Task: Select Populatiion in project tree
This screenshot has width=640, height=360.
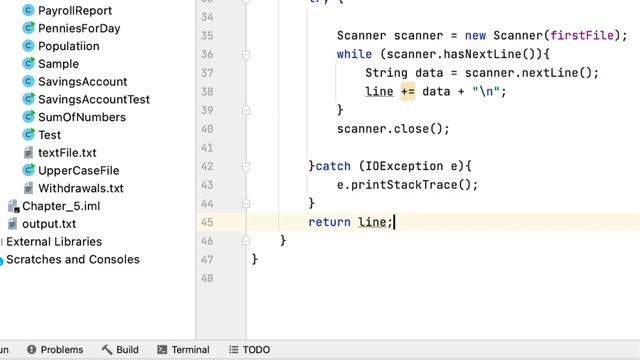Action: (x=69, y=46)
